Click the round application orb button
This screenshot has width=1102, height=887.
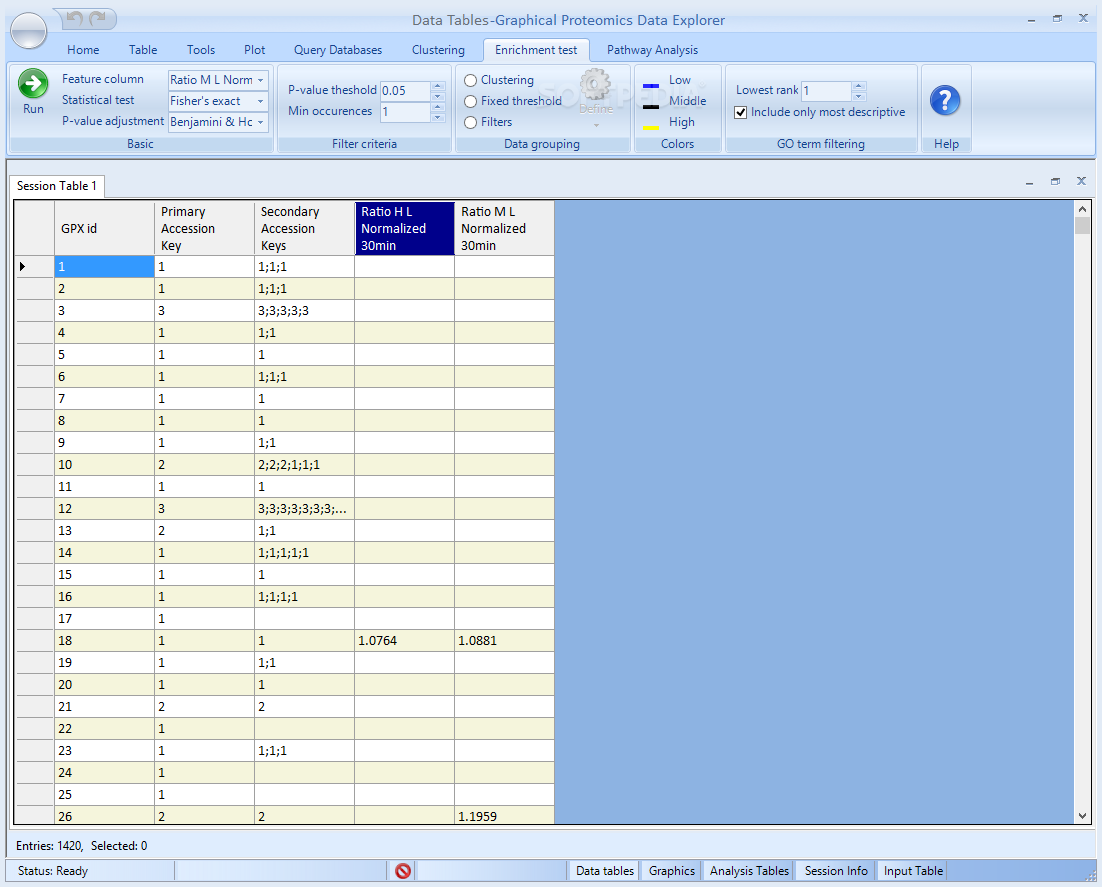tap(28, 31)
